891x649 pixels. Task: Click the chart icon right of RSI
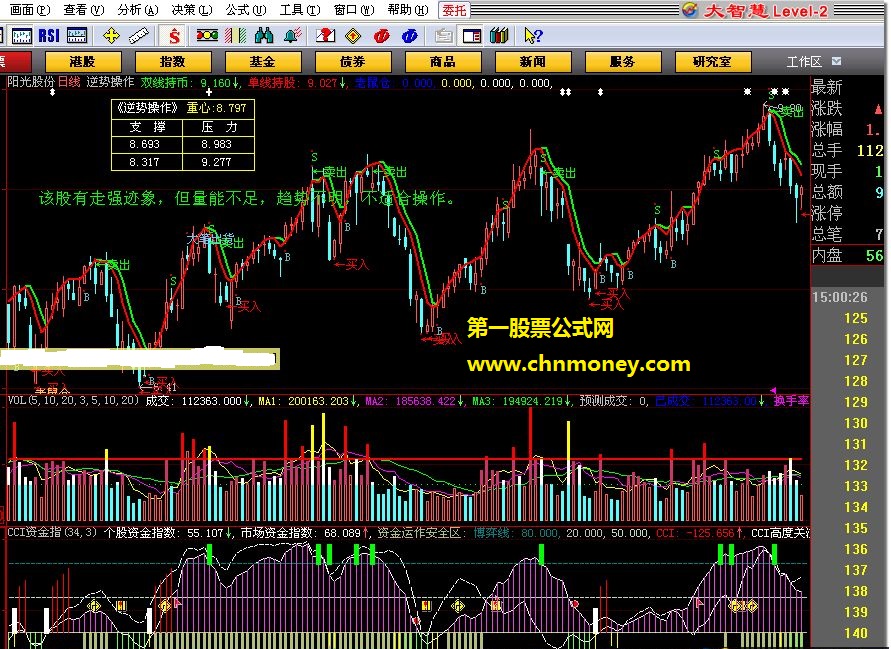(77, 36)
